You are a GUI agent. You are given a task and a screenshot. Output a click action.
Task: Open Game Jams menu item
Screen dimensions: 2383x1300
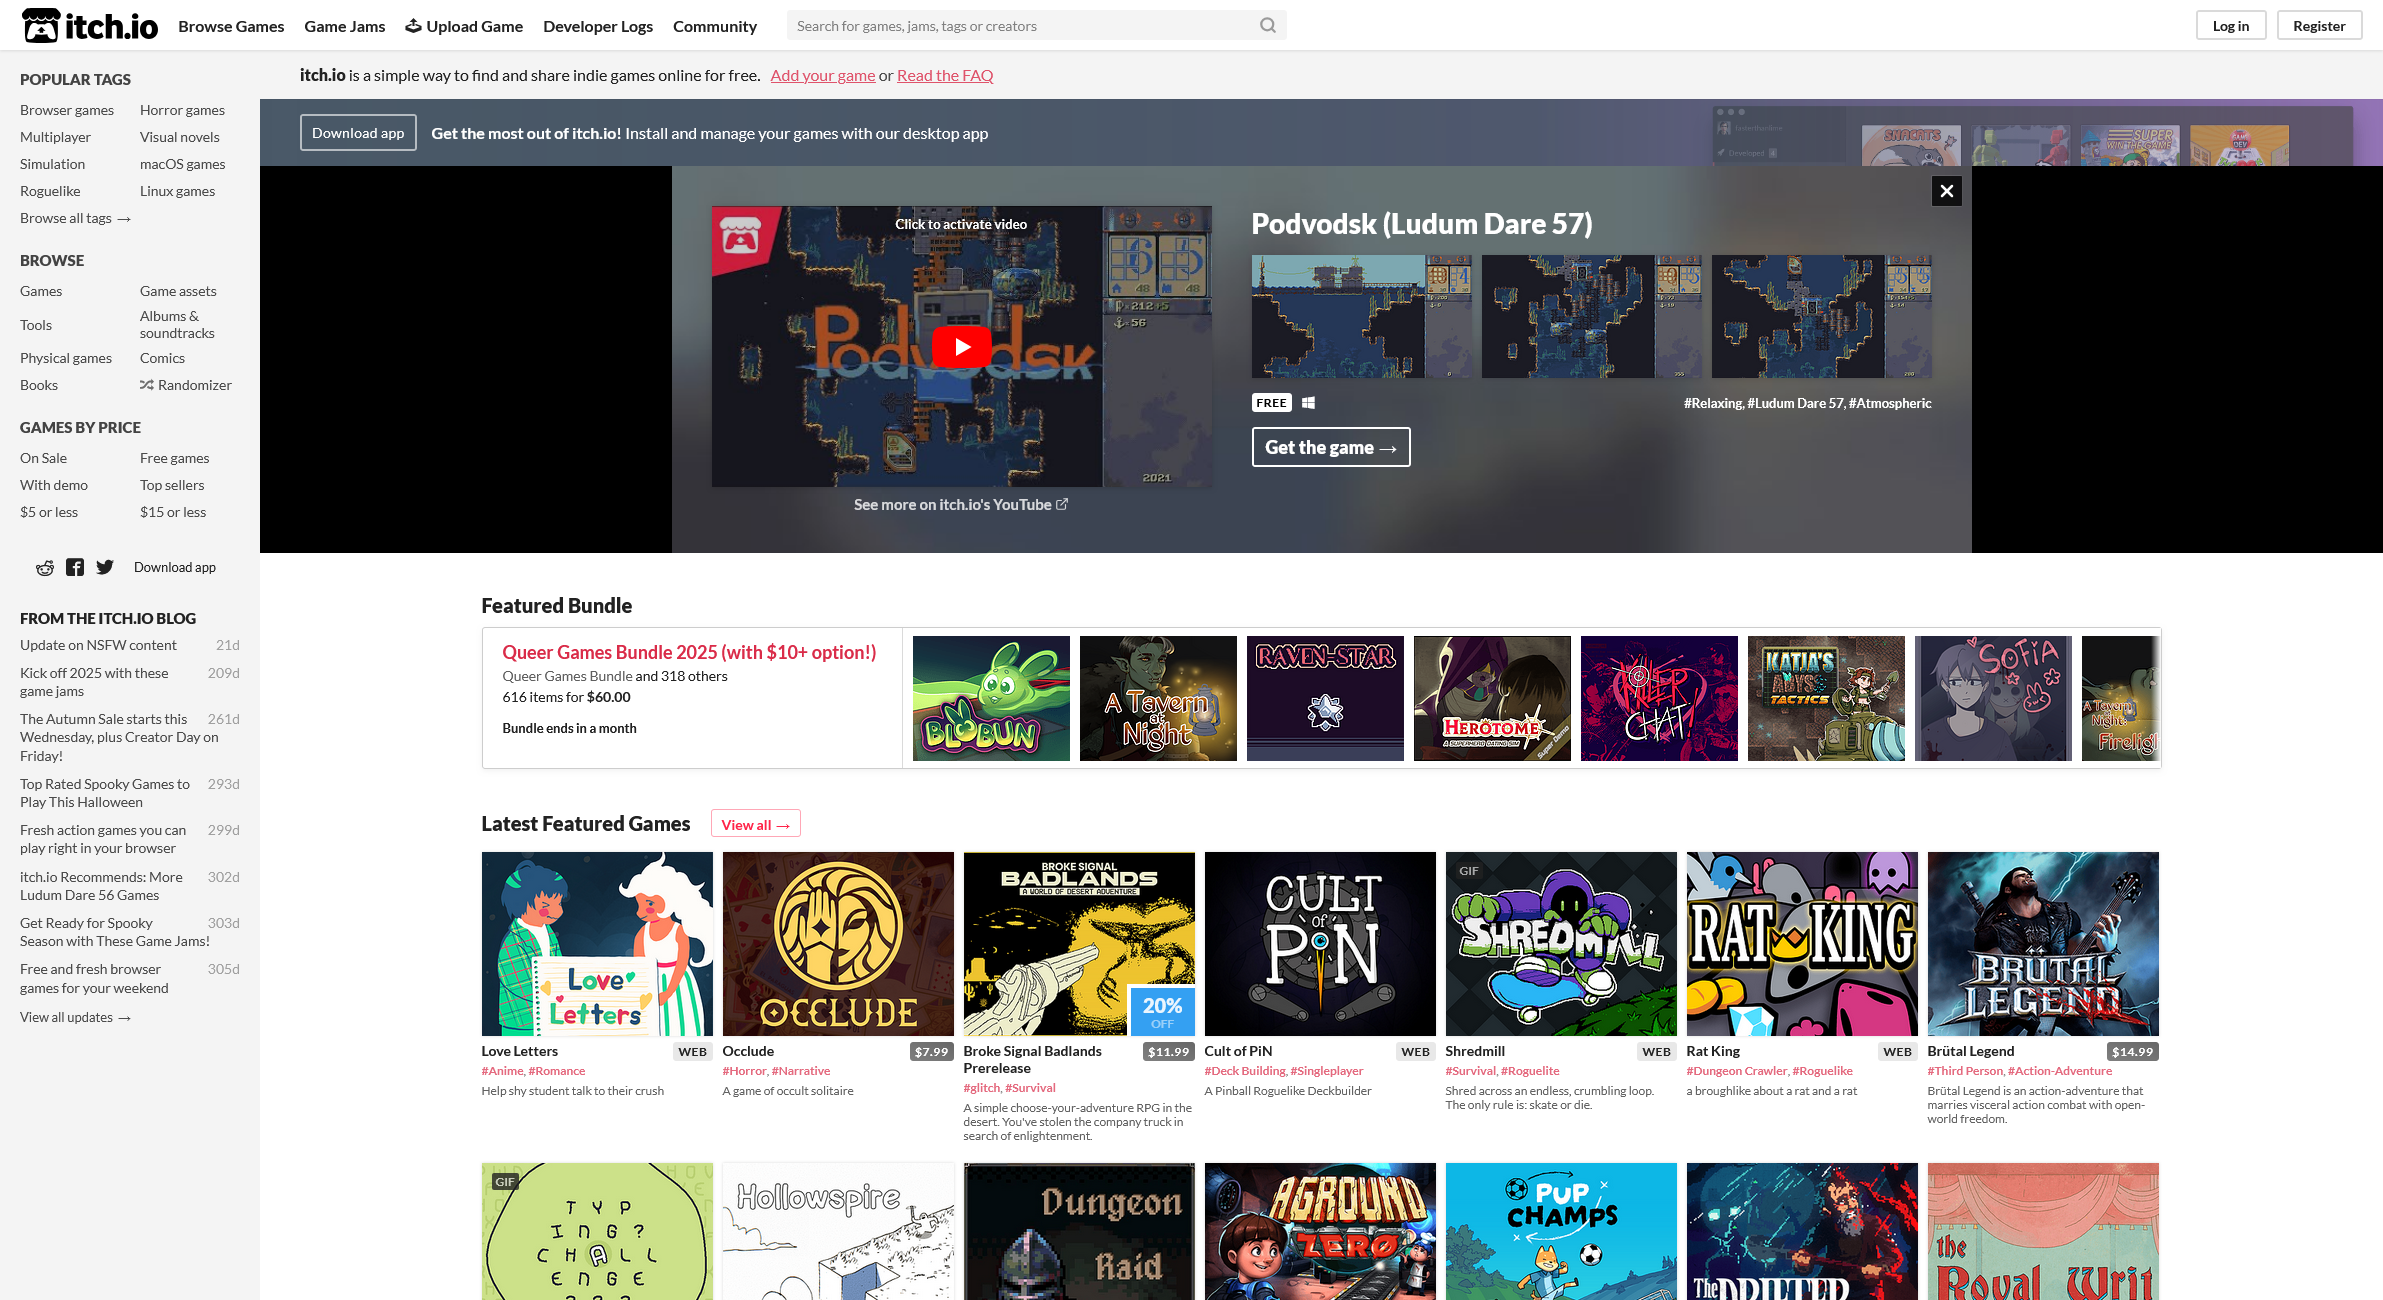tap(345, 26)
